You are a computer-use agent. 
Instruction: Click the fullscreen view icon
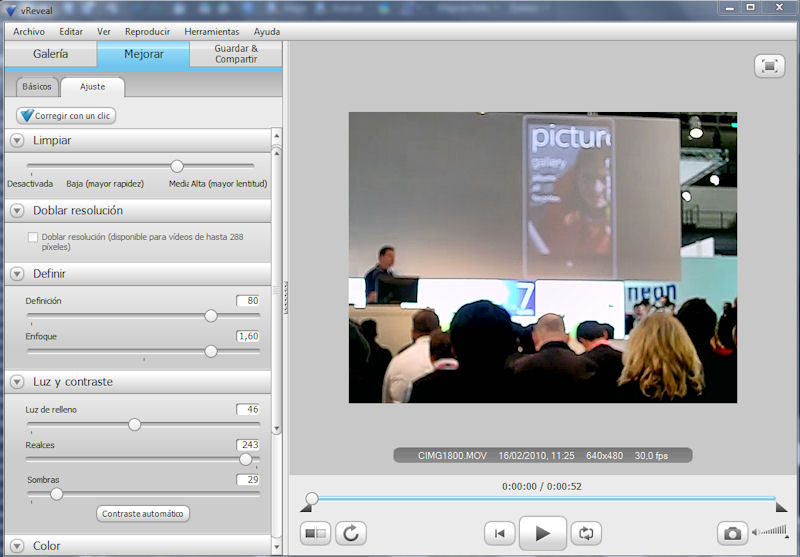pos(769,66)
